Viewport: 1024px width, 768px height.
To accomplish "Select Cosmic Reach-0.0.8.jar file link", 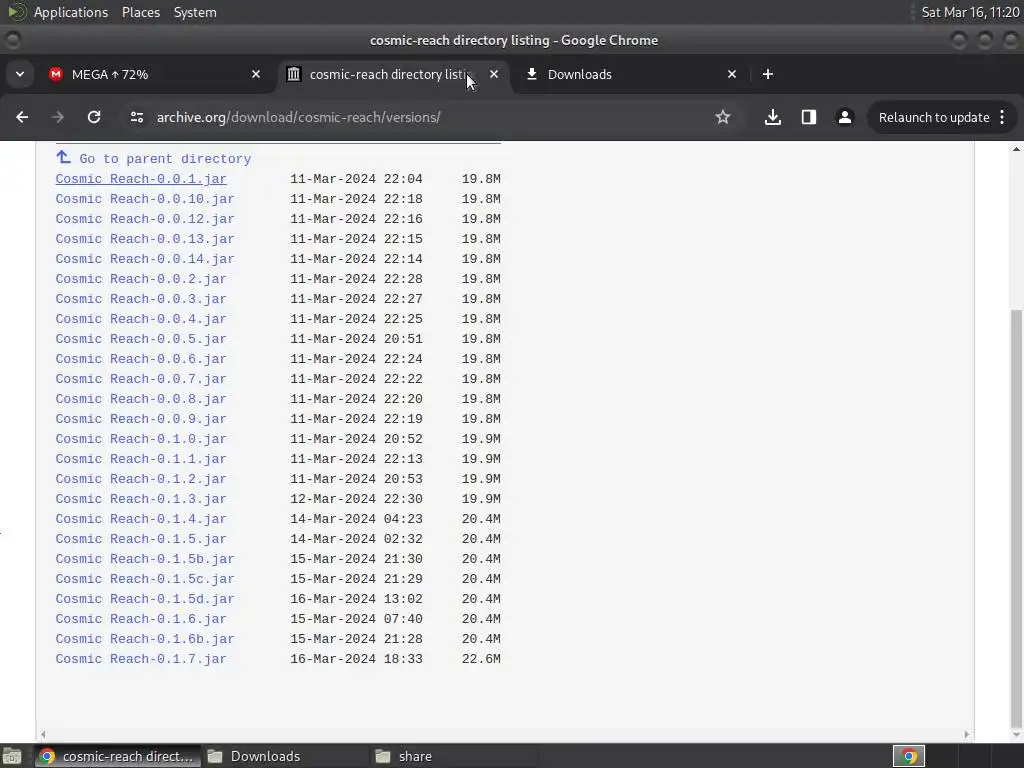I will point(141,399).
